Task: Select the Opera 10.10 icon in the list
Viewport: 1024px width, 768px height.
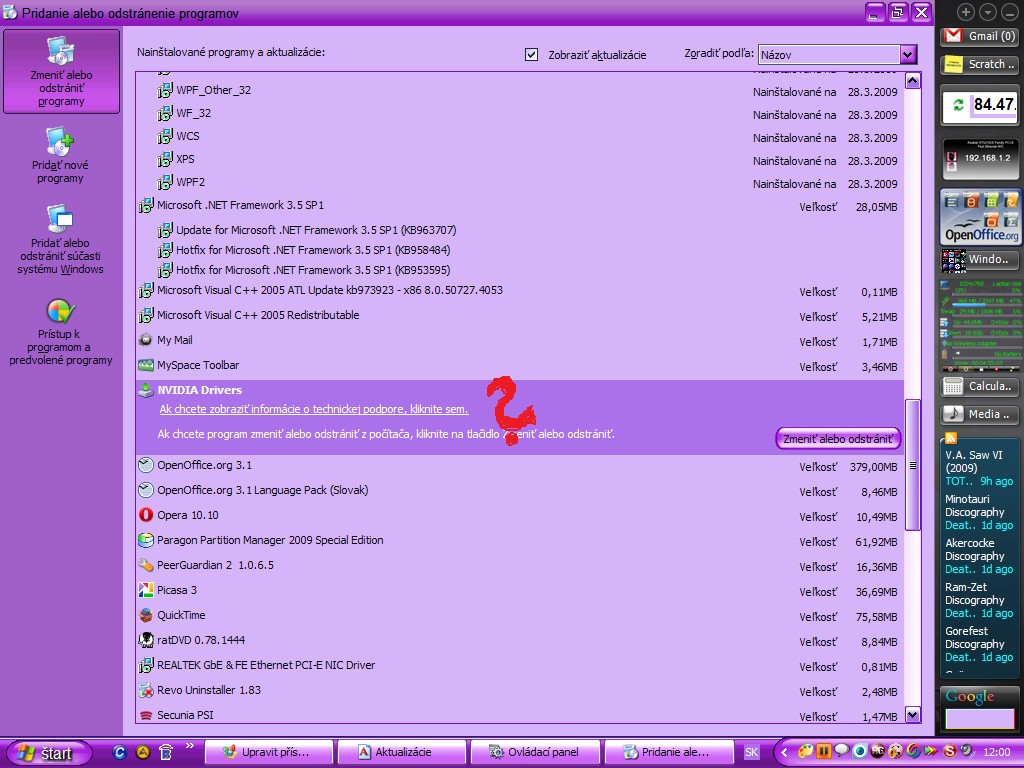Action: pos(145,515)
